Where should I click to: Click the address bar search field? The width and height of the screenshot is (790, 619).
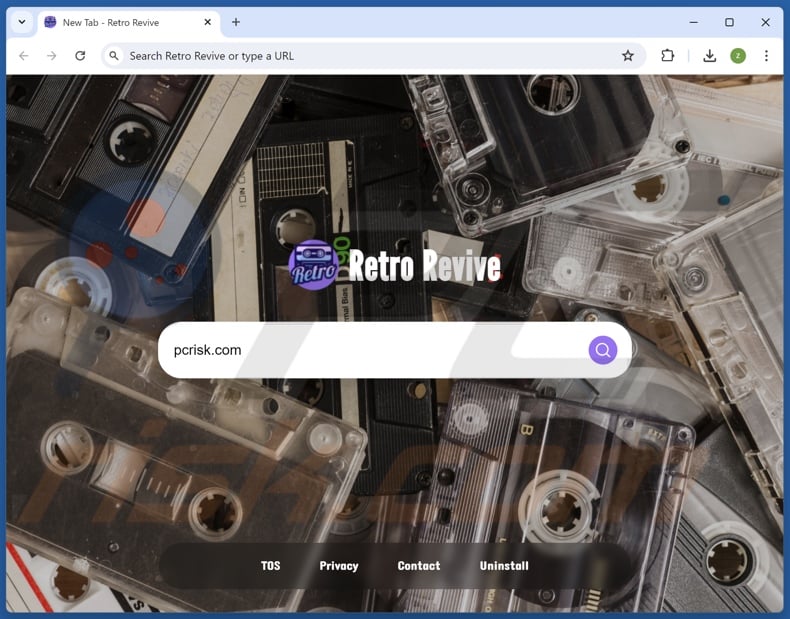373,56
